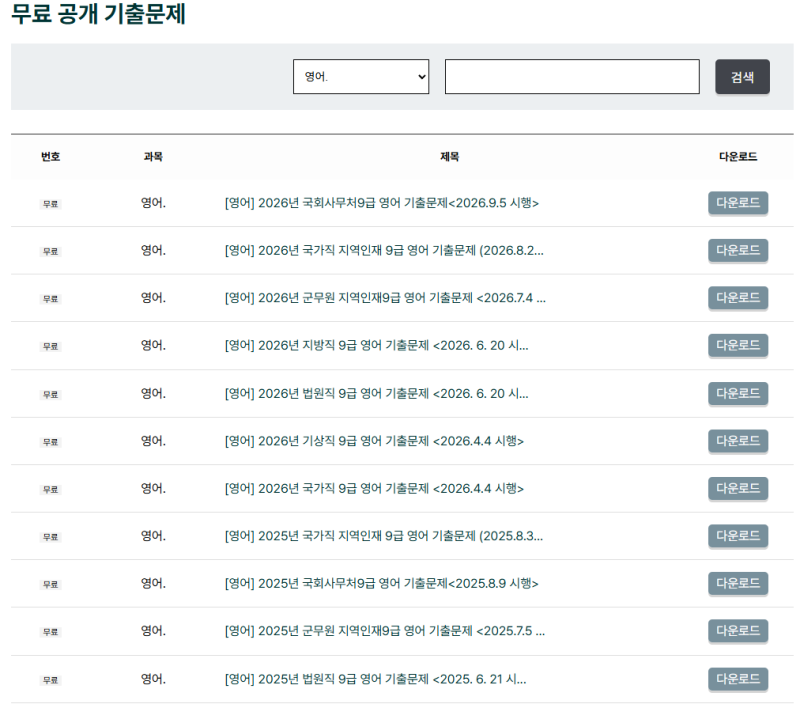Open title 2026년 국가직 9급 영어 <2026.4.4 시행>
Viewport: 800px width, 704px height.
[x=374, y=488]
